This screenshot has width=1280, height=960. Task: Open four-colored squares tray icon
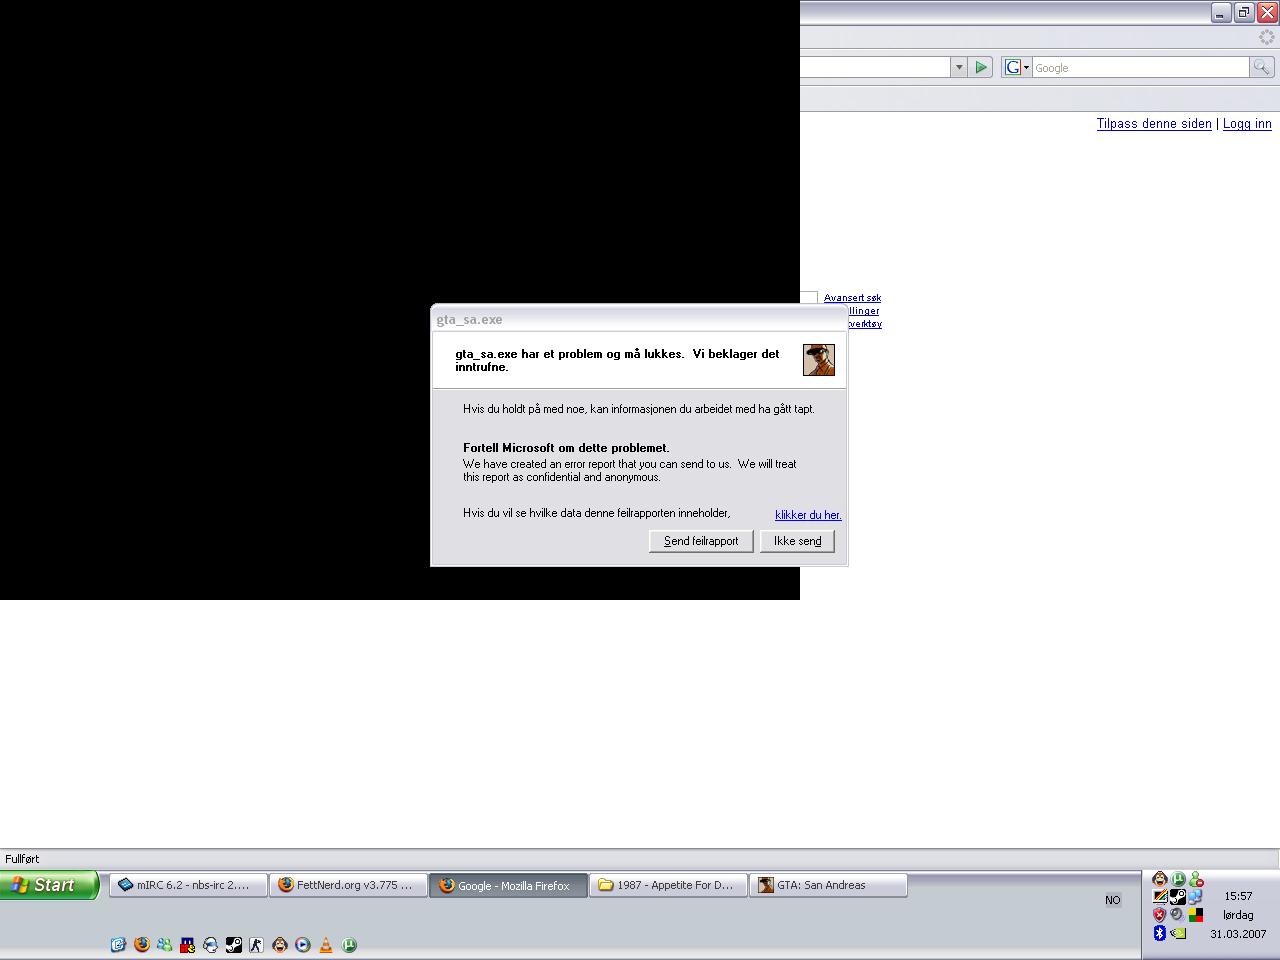(x=1196, y=914)
